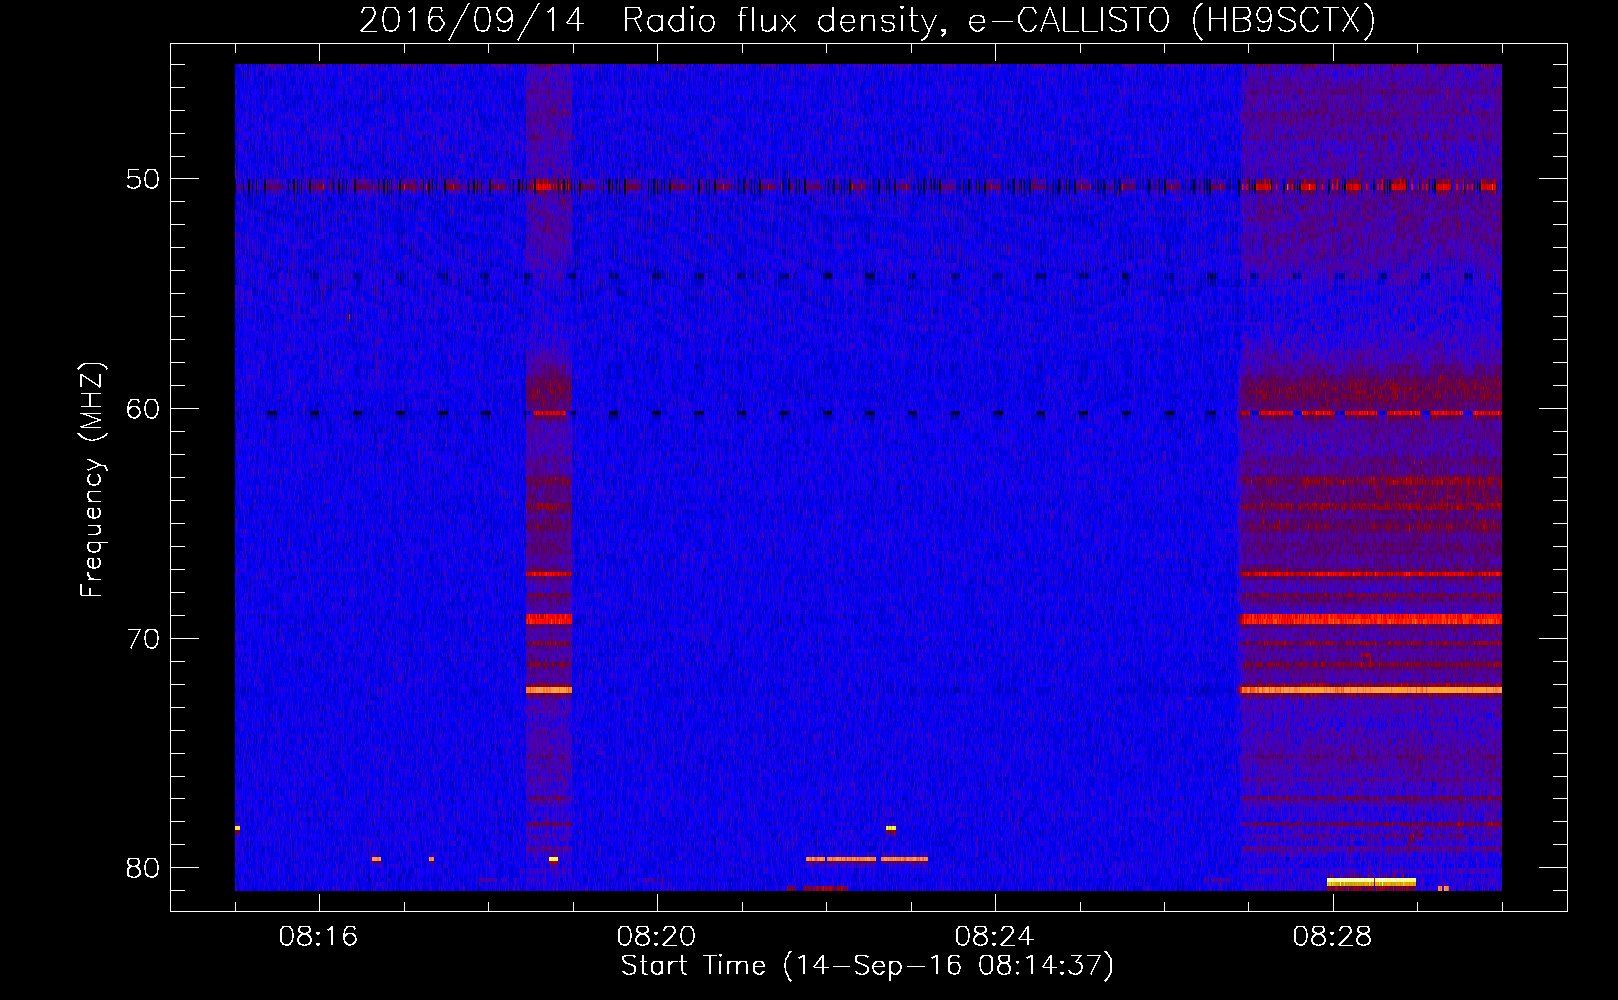The image size is (1618, 1000).
Task: Click the 70 frequency tick label
Action: 143,638
